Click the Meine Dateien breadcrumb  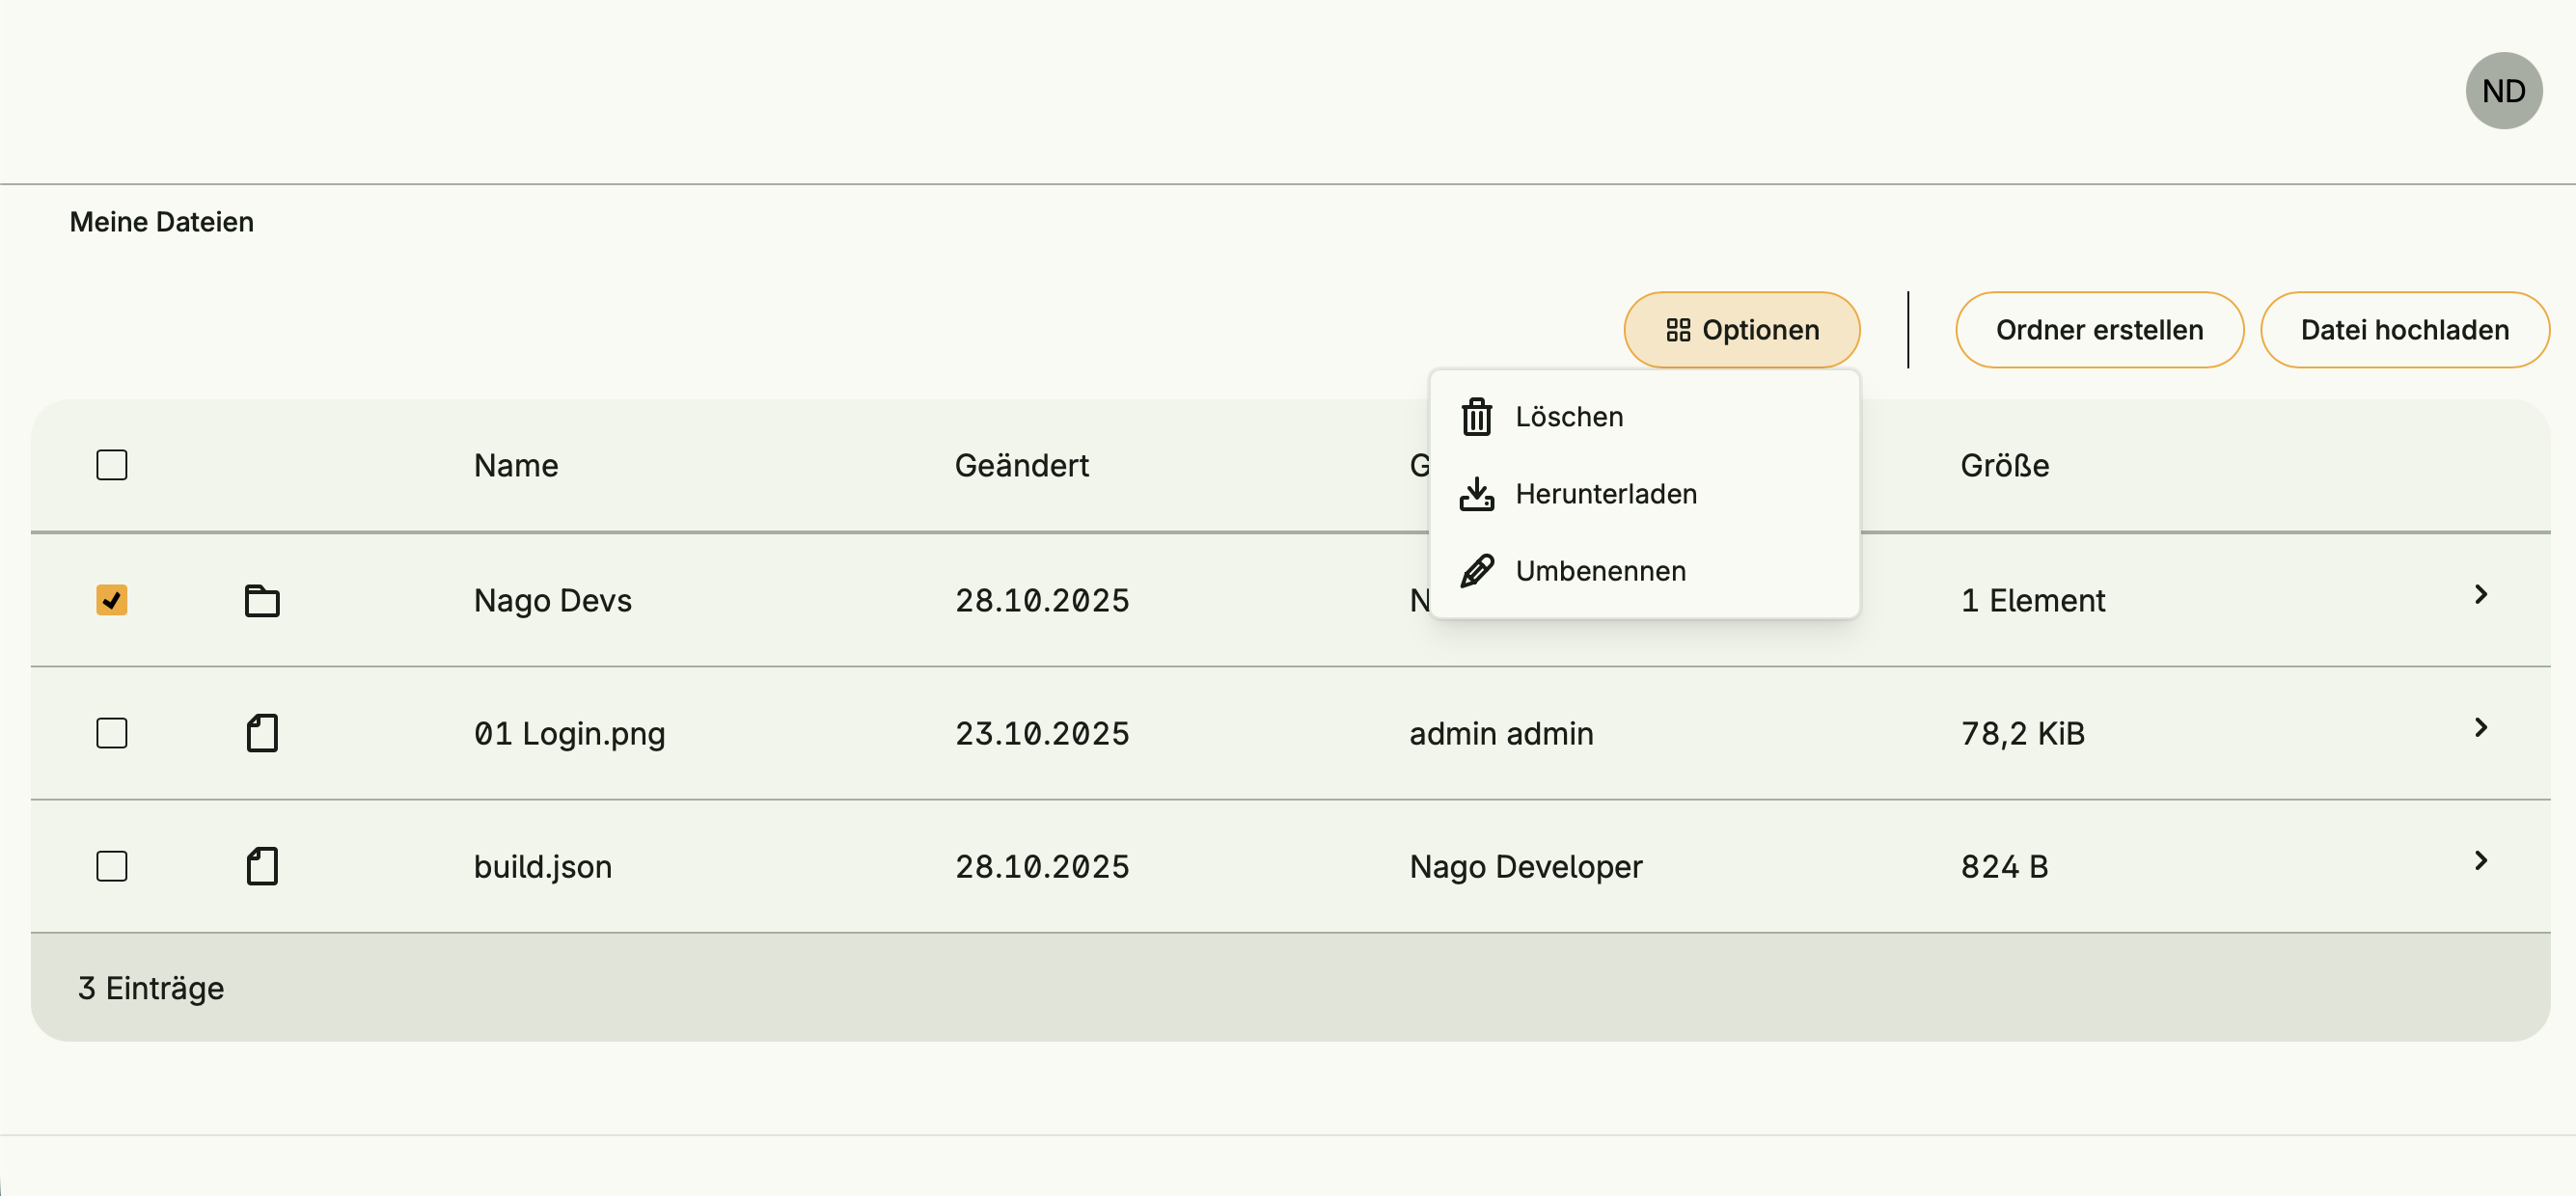[162, 222]
